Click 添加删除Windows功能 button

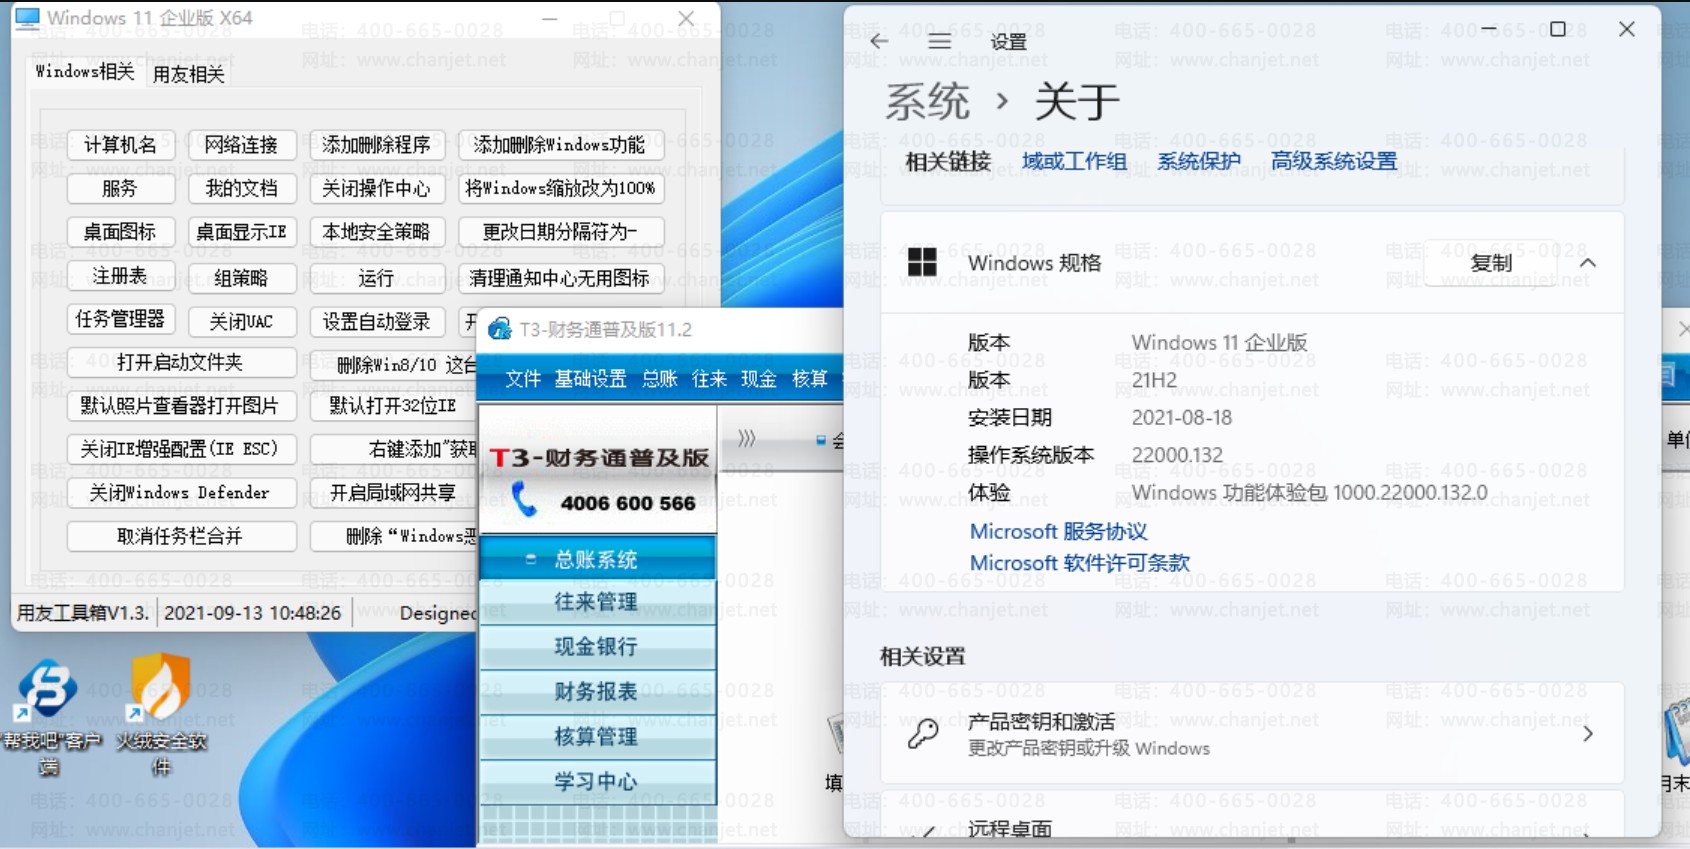pyautogui.click(x=559, y=145)
